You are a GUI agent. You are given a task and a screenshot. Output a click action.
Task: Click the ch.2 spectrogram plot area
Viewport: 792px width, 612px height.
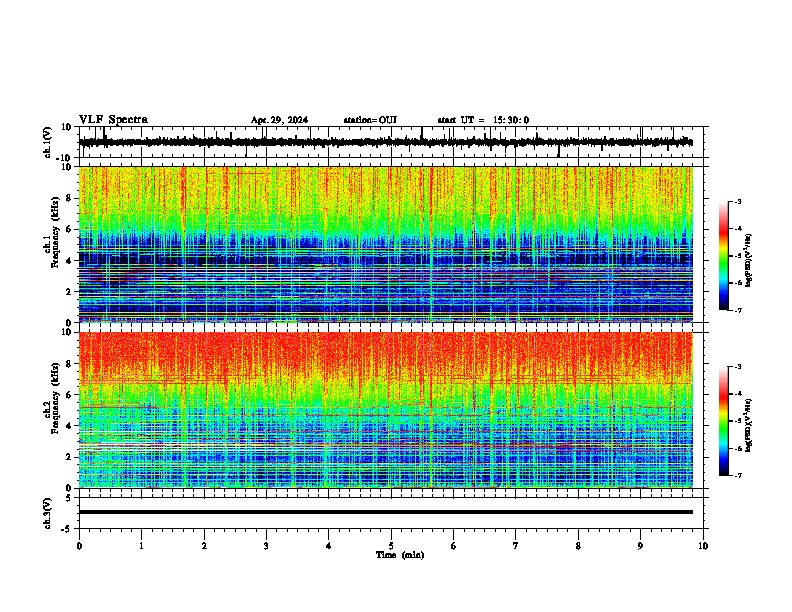(x=386, y=410)
